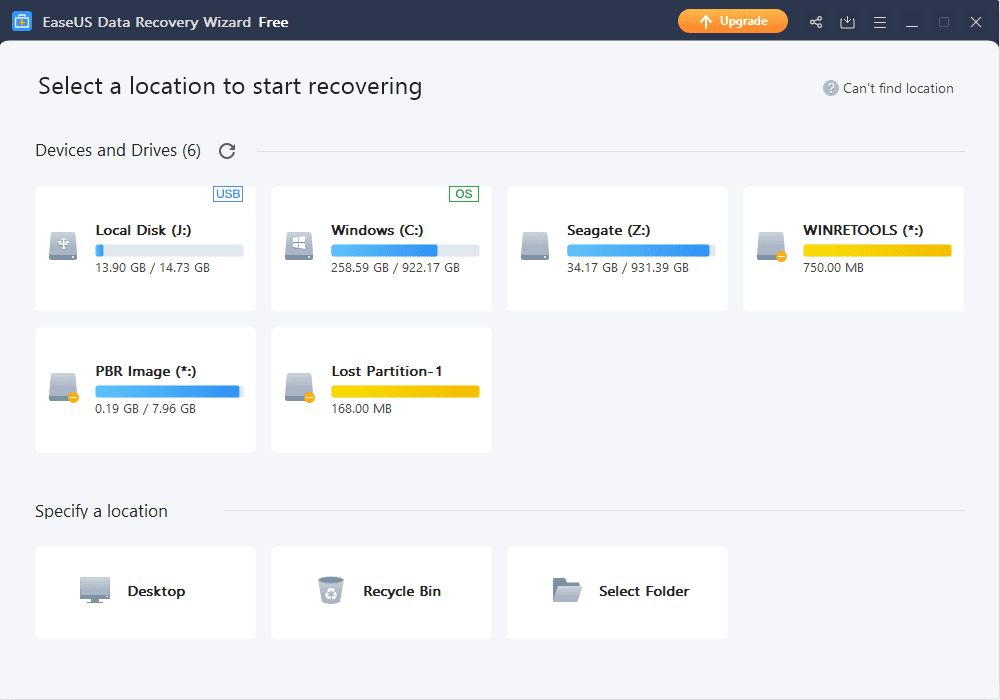Open the Recycle Bin recovery location
The width and height of the screenshot is (1000, 700).
pyautogui.click(x=380, y=592)
